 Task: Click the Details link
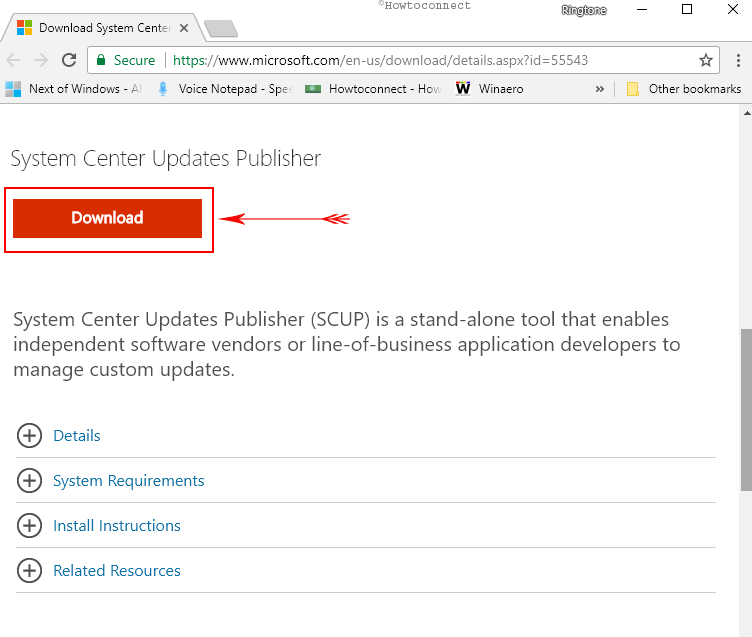pos(77,436)
